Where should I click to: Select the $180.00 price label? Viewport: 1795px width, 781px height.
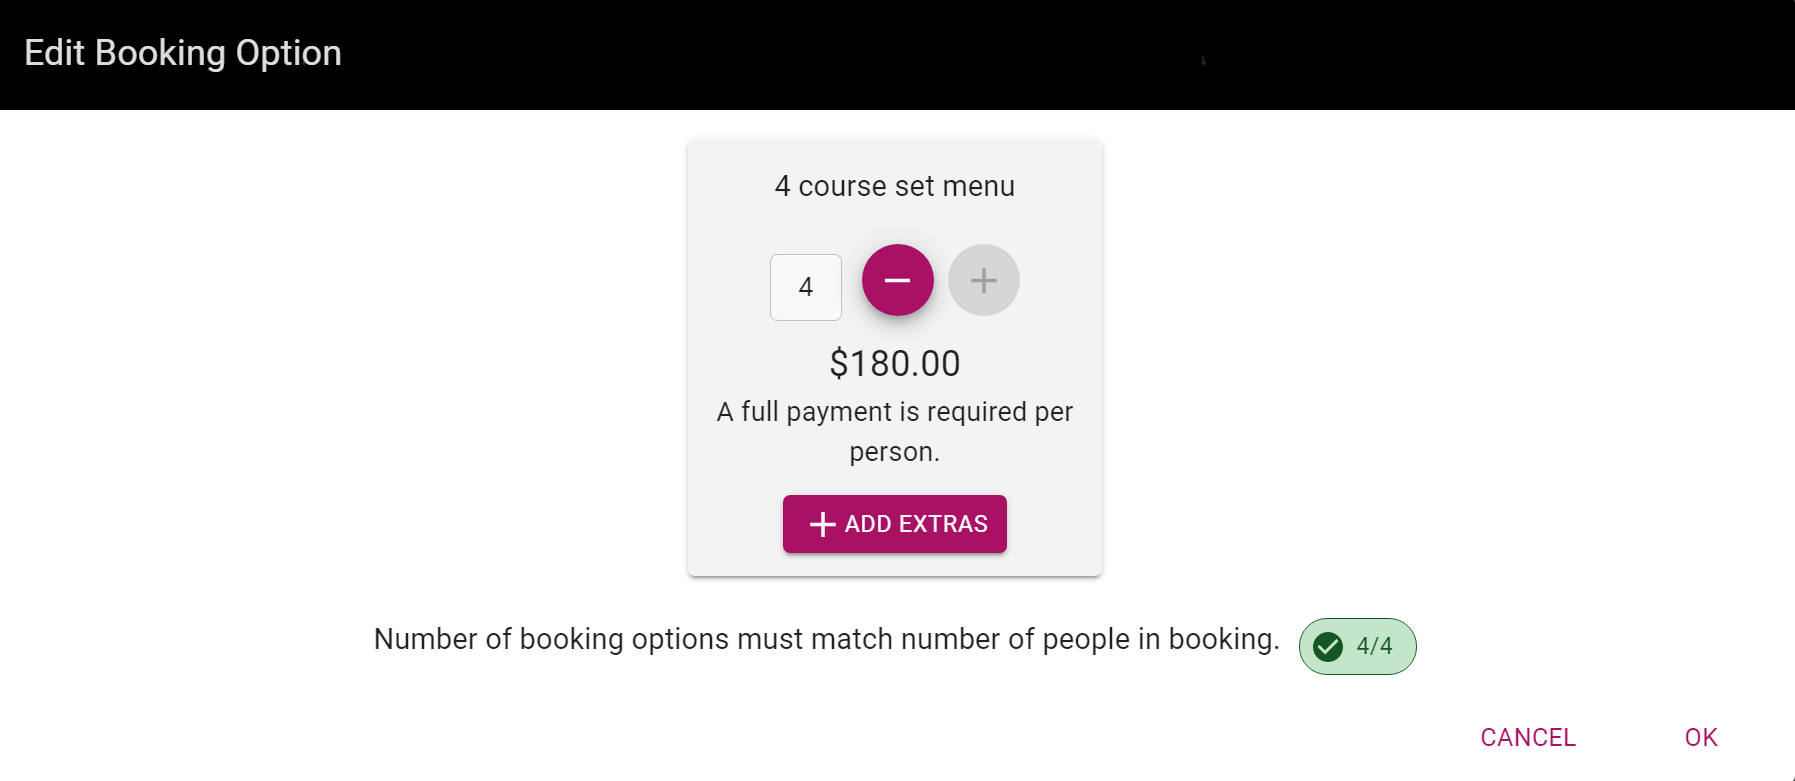pyautogui.click(x=894, y=363)
